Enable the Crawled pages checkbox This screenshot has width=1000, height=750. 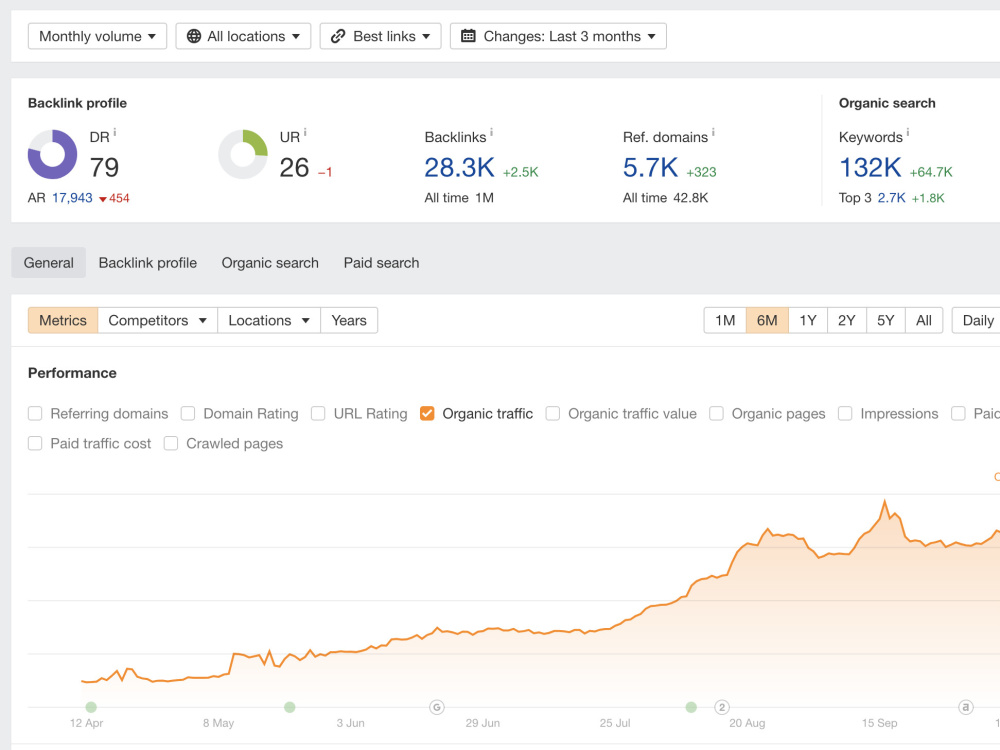(x=171, y=443)
